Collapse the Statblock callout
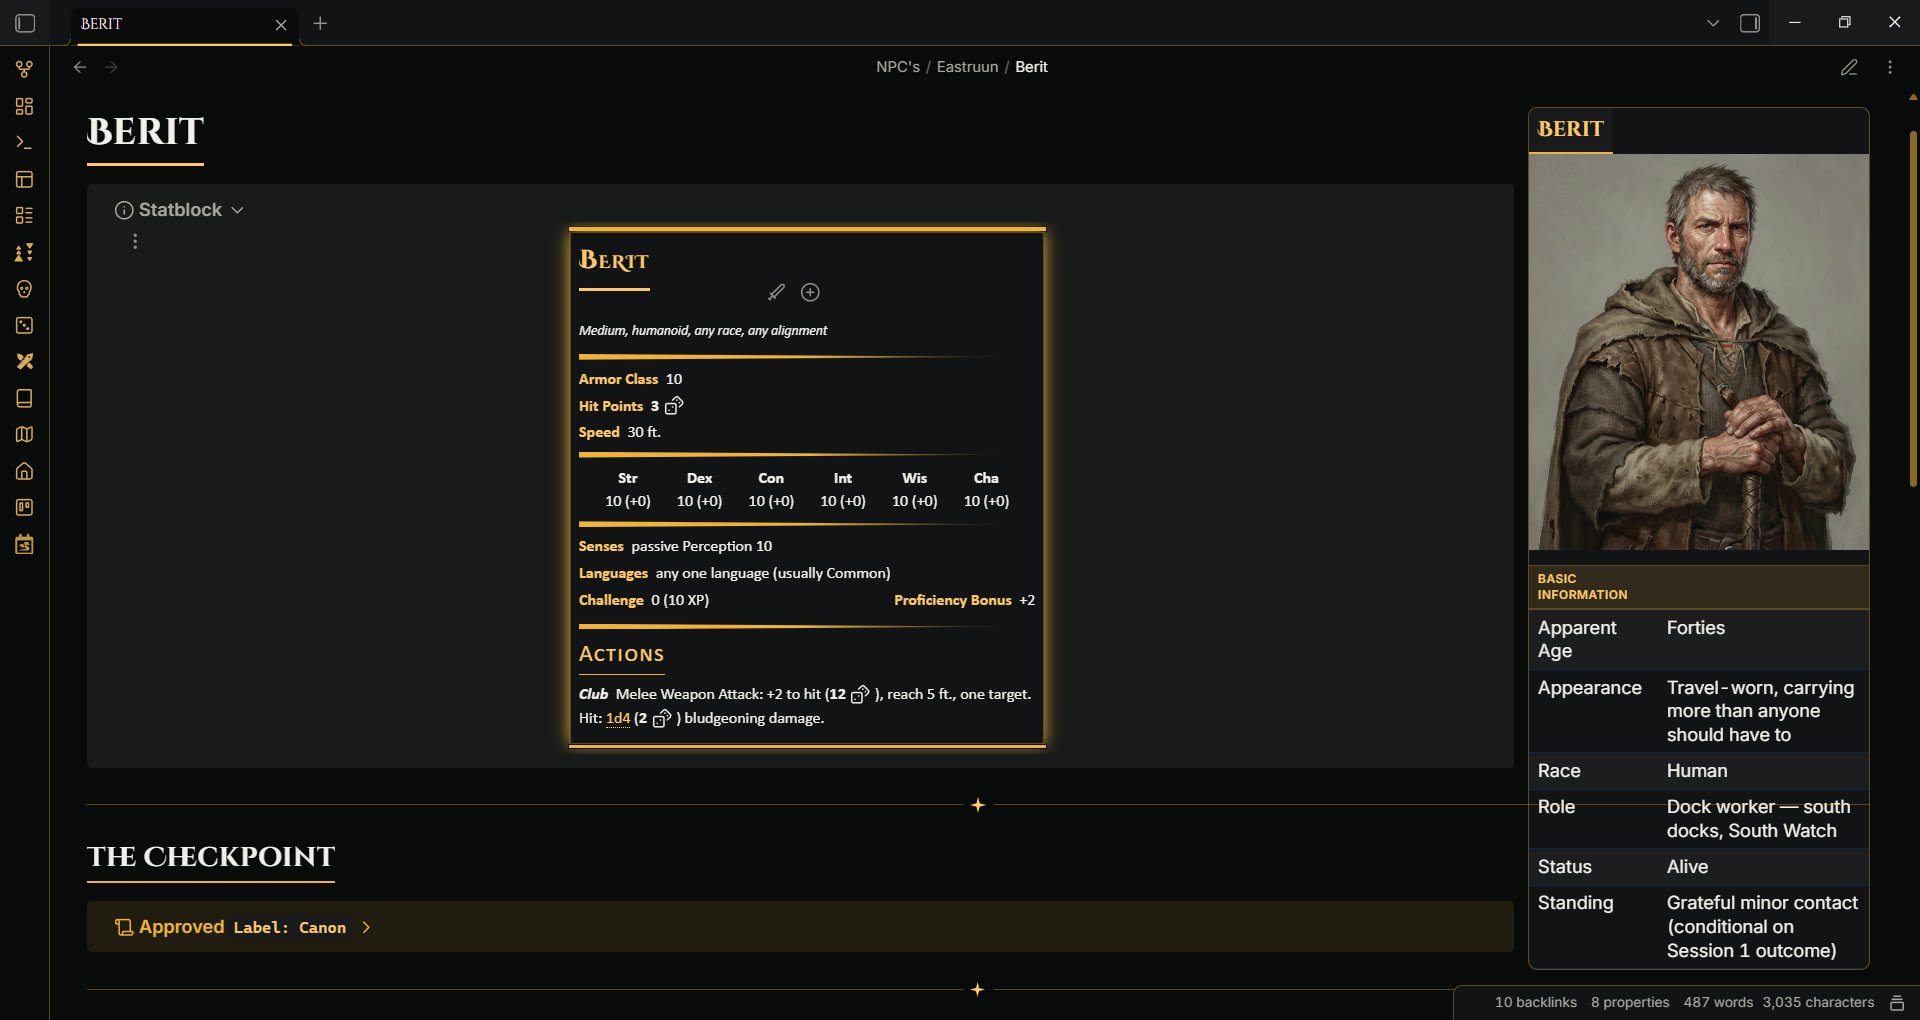This screenshot has width=1920, height=1020. coord(237,210)
